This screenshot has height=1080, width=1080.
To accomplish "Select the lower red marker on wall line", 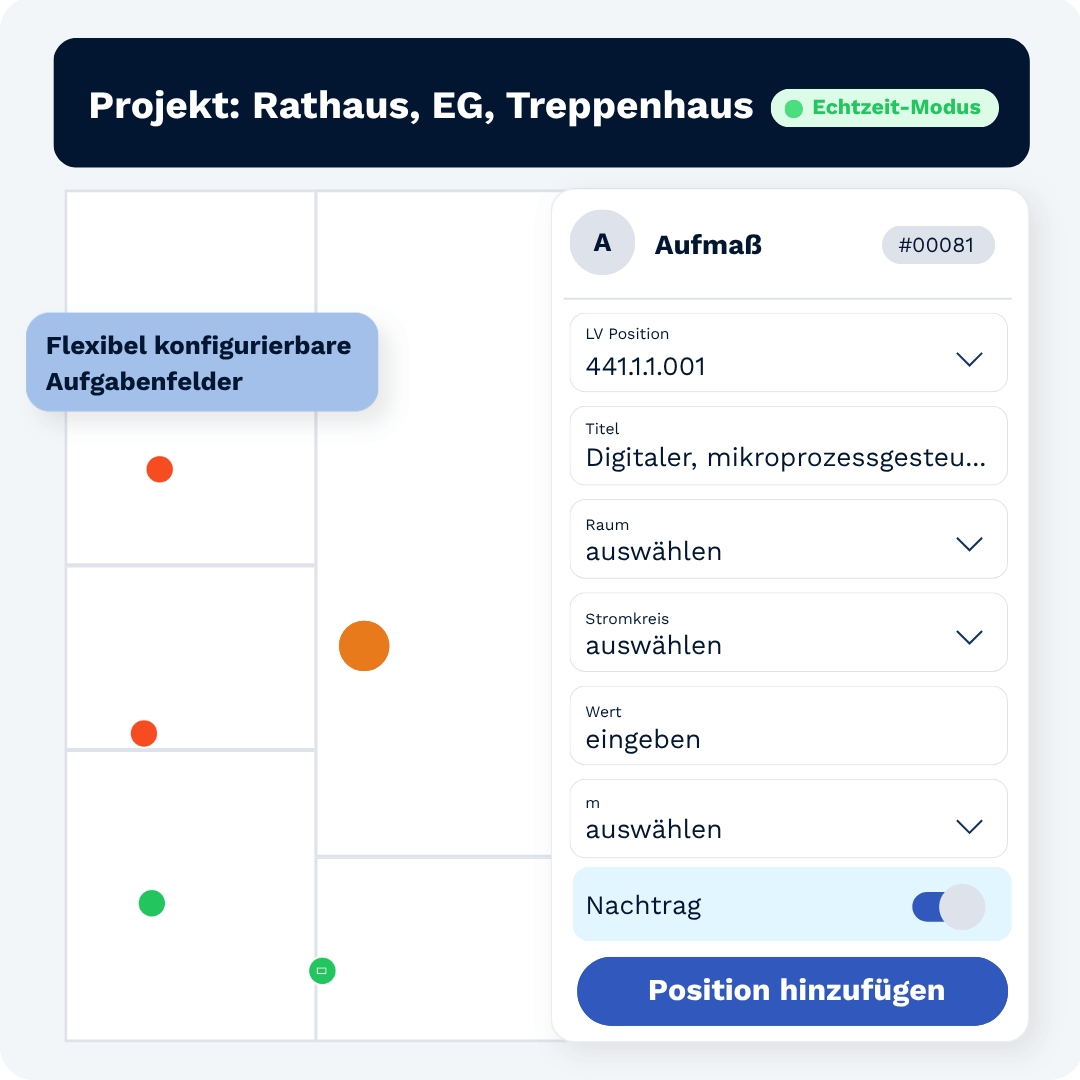I will [x=144, y=733].
